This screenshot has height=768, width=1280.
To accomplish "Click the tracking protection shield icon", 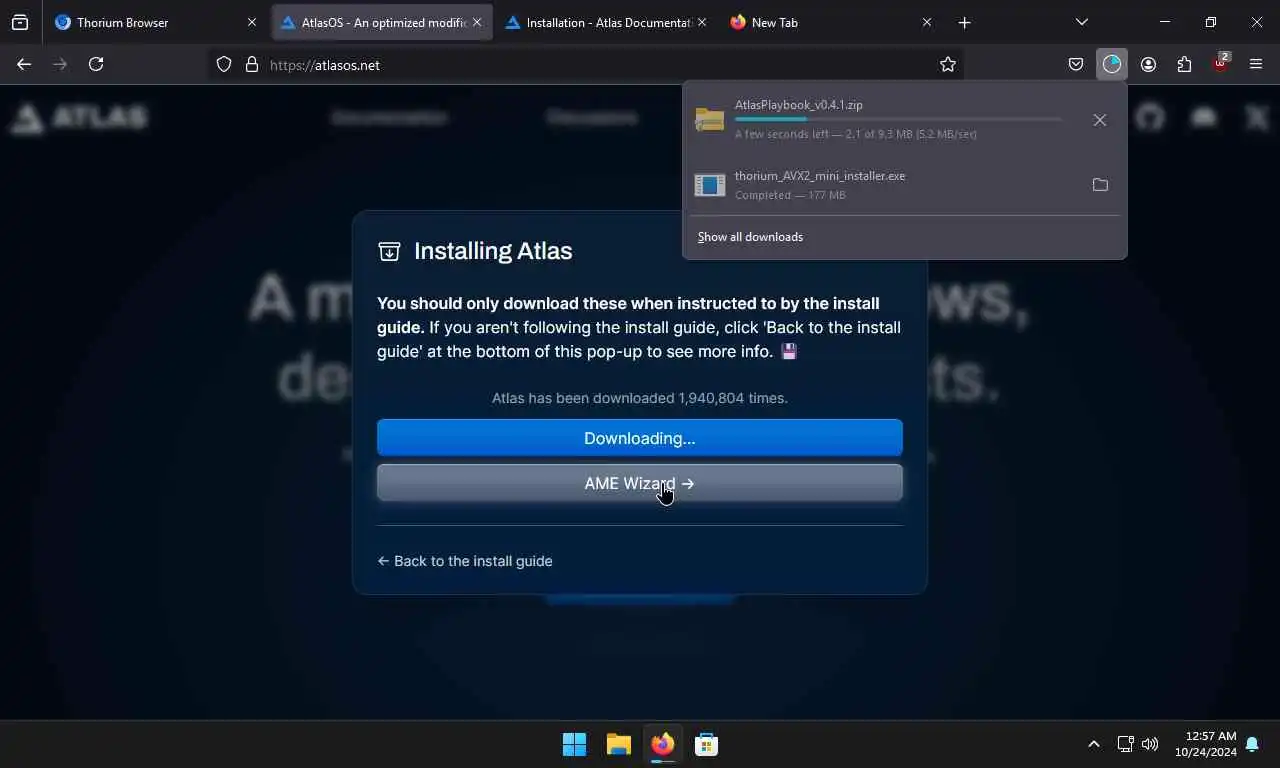I will tap(224, 64).
